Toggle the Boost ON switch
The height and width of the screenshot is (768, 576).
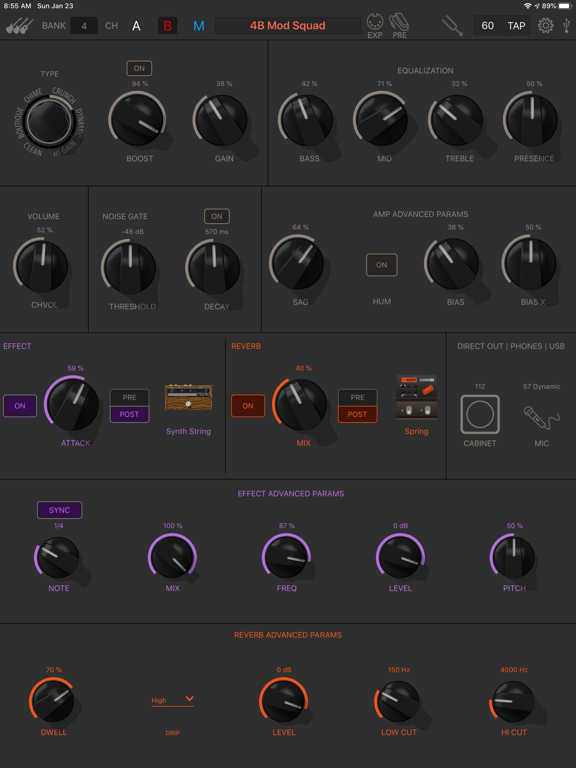point(139,68)
